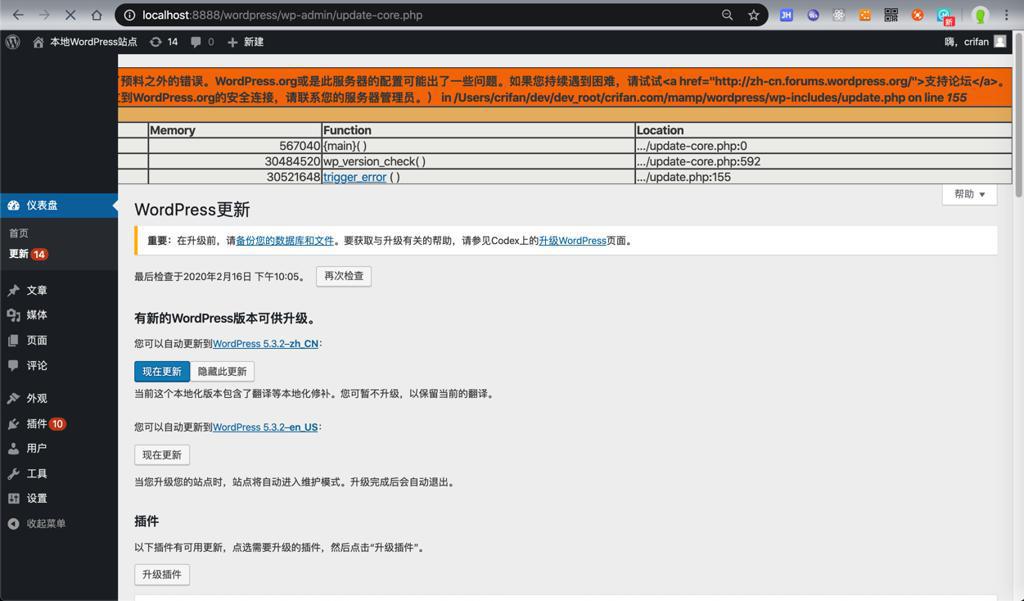Open the JH browser extension
Viewport: 1024px width, 601px height.
pos(786,15)
